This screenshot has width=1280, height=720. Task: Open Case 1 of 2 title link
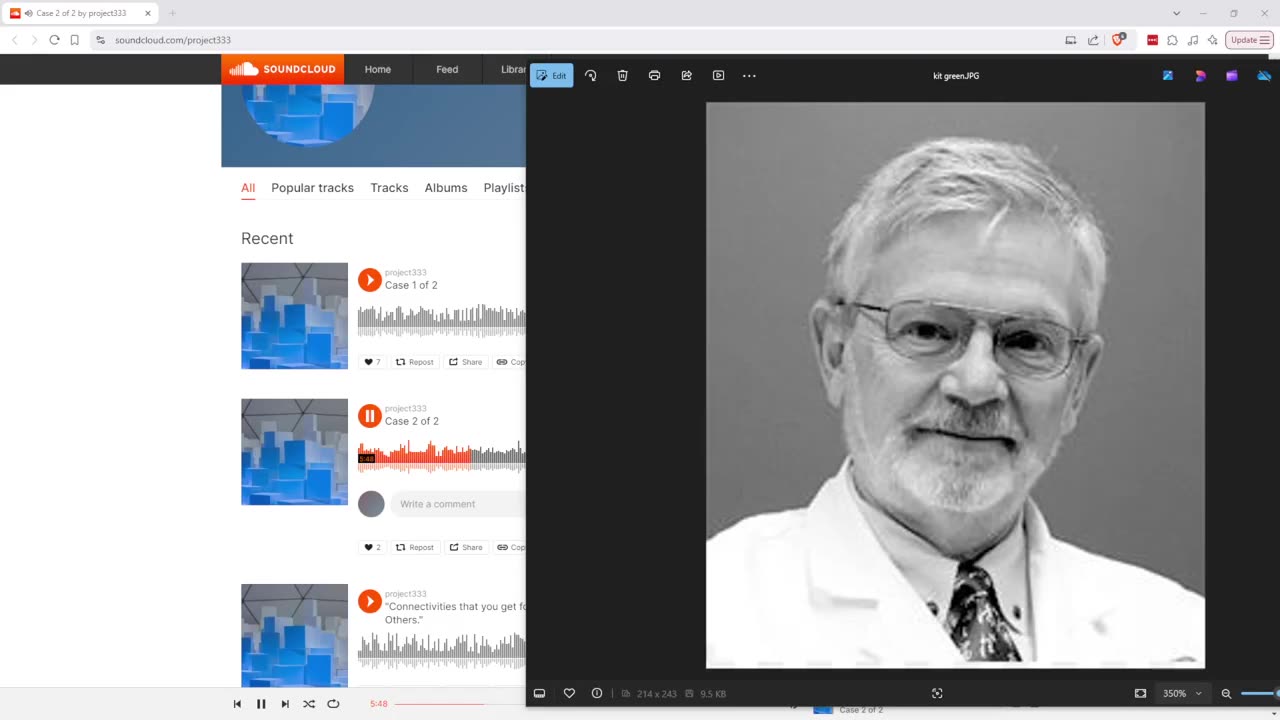[x=411, y=285]
